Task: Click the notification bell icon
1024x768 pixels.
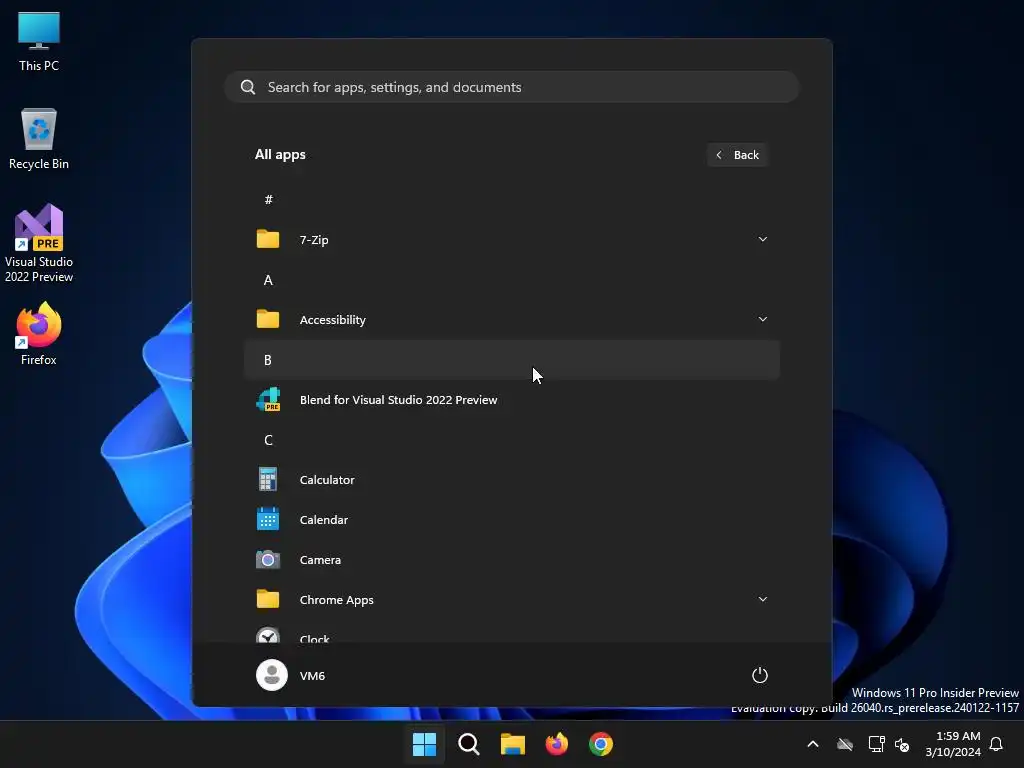Action: 996,744
